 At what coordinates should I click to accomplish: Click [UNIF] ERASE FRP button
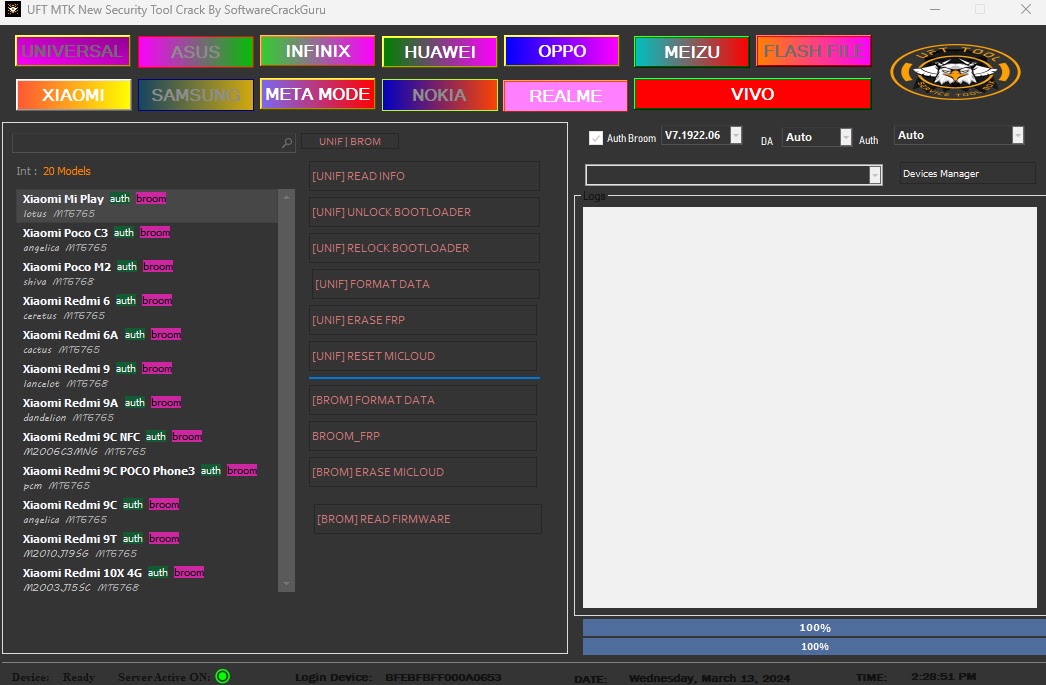pos(423,320)
